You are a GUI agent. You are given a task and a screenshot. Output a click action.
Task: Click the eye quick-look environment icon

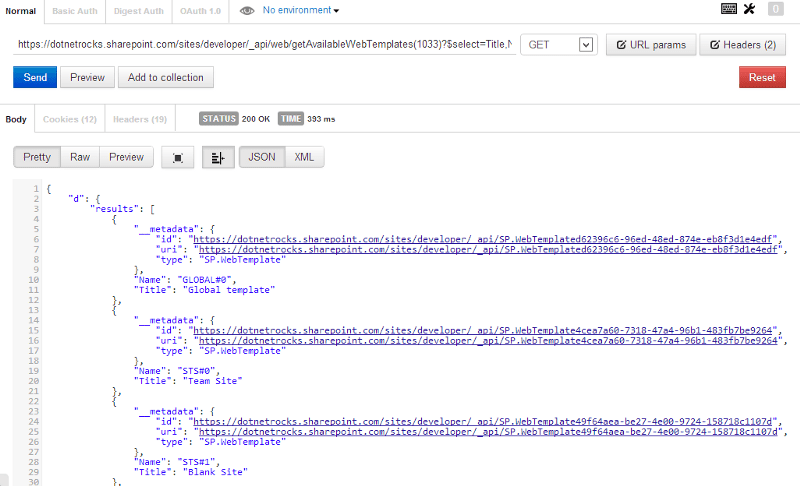click(247, 10)
